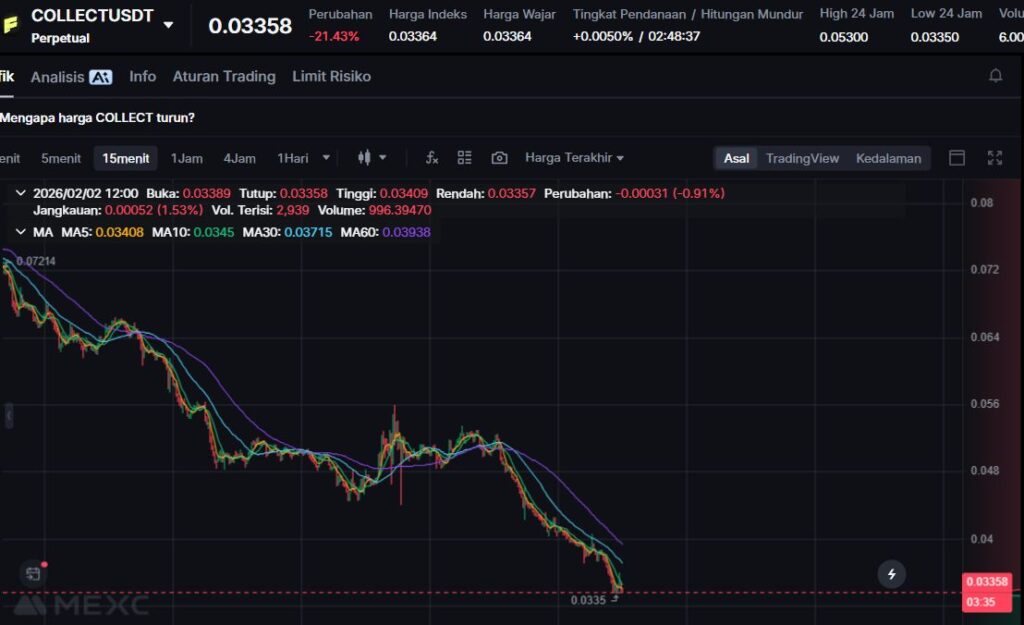Click the chart layout window icon
This screenshot has width=1024, height=625.
[957, 158]
